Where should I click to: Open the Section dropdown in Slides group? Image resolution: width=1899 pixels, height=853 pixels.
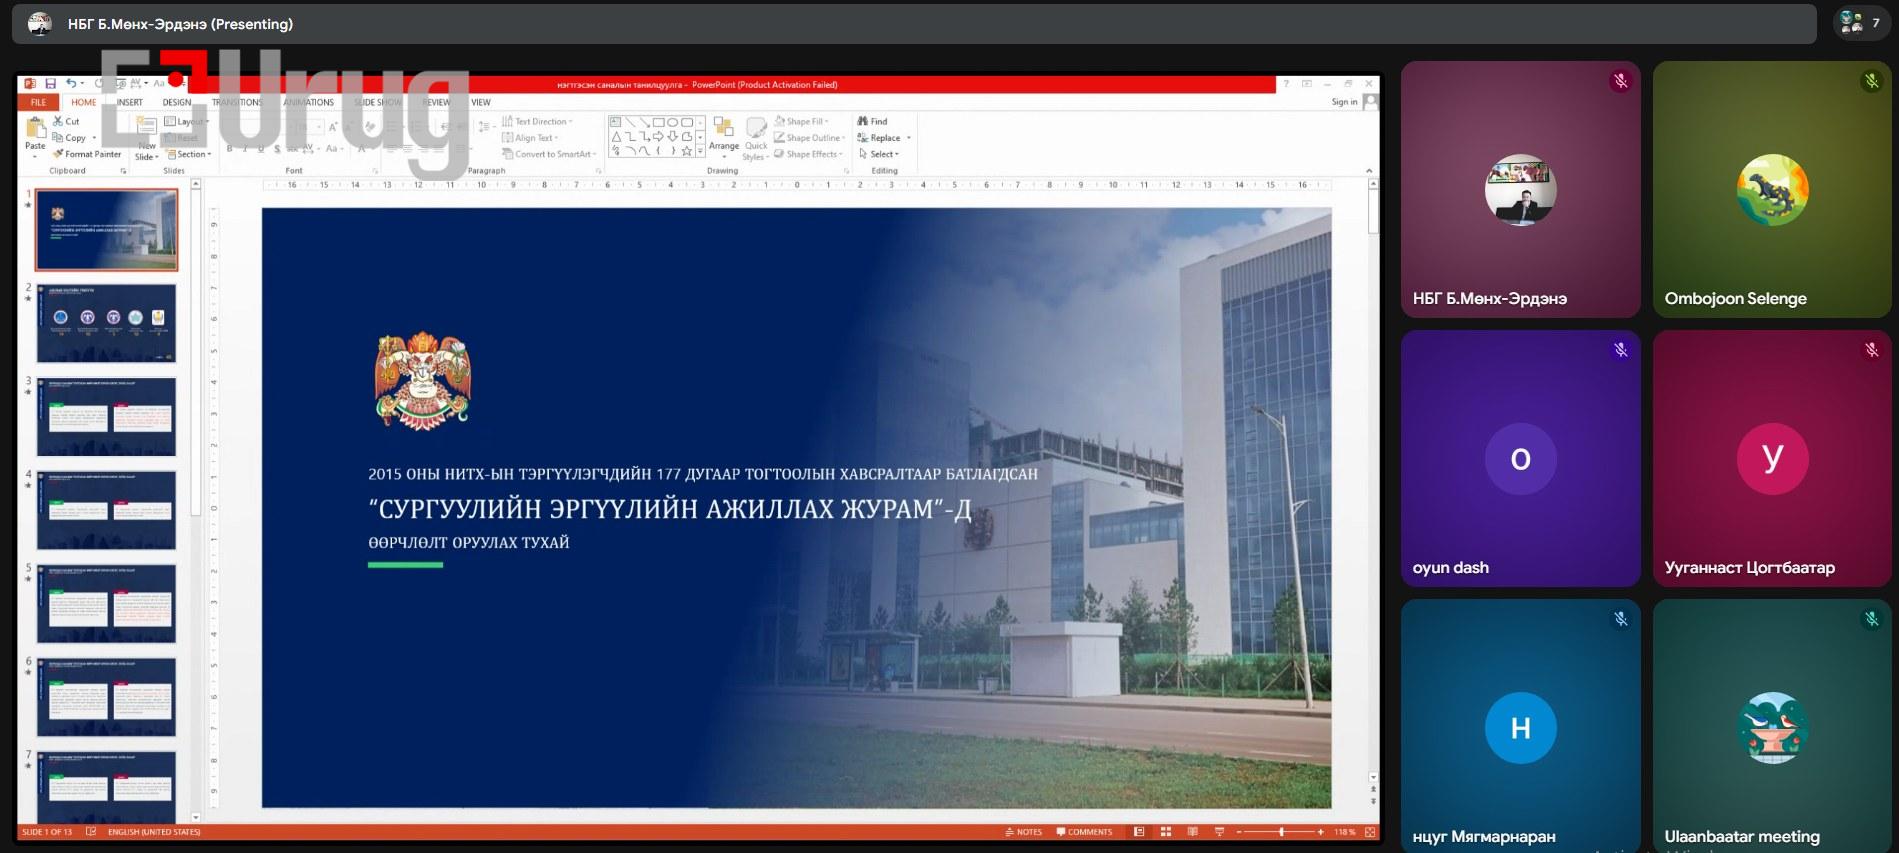[x=189, y=154]
